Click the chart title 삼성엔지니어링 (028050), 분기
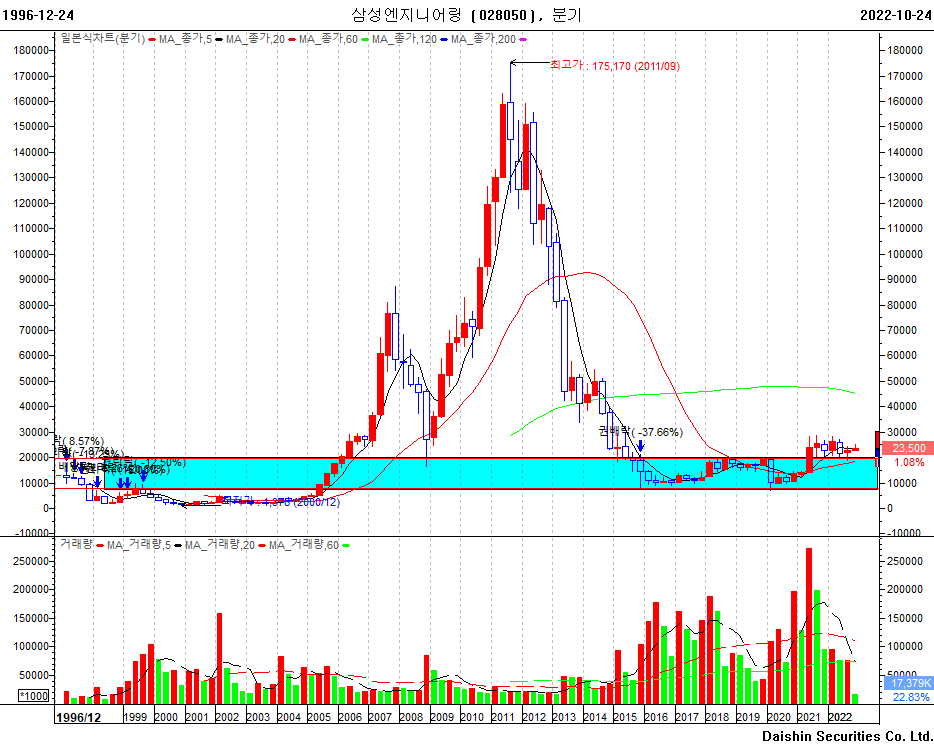Image resolution: width=934 pixels, height=748 pixels. 466,14
